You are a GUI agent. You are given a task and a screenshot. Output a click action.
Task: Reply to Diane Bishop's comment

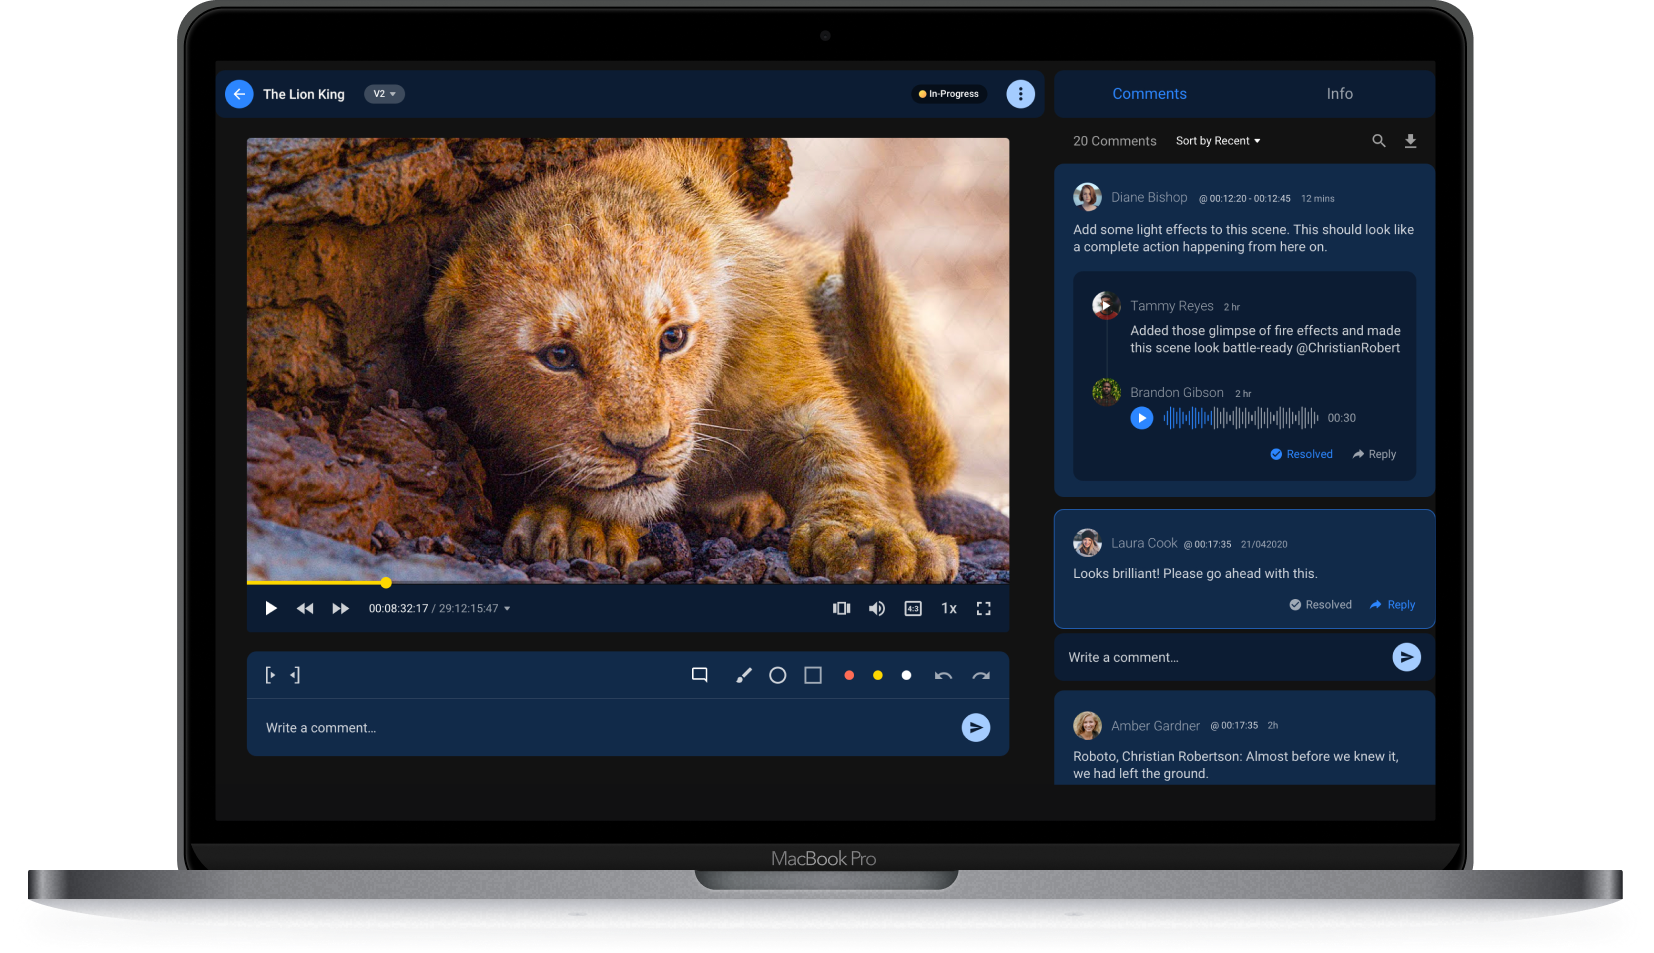click(1373, 454)
